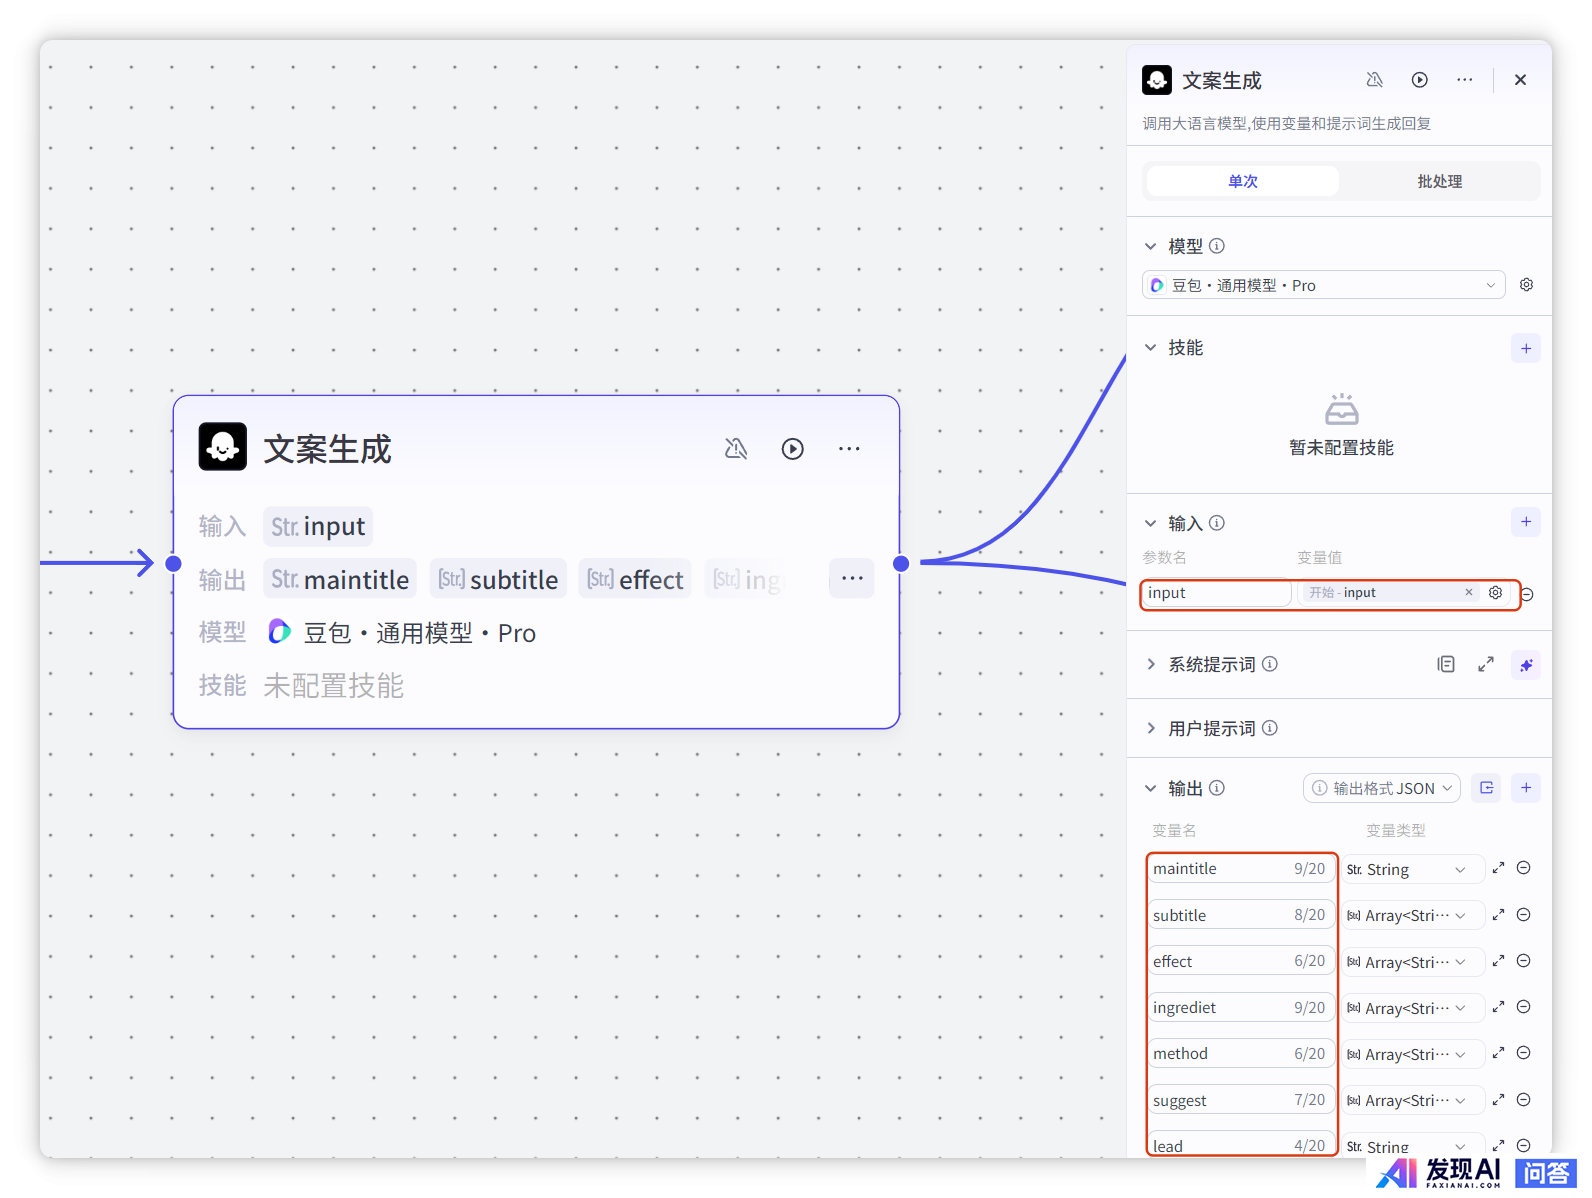Click the AI optimize icon in 系统提示词 row
Image resolution: width=1592 pixels, height=1198 pixels.
click(1525, 665)
